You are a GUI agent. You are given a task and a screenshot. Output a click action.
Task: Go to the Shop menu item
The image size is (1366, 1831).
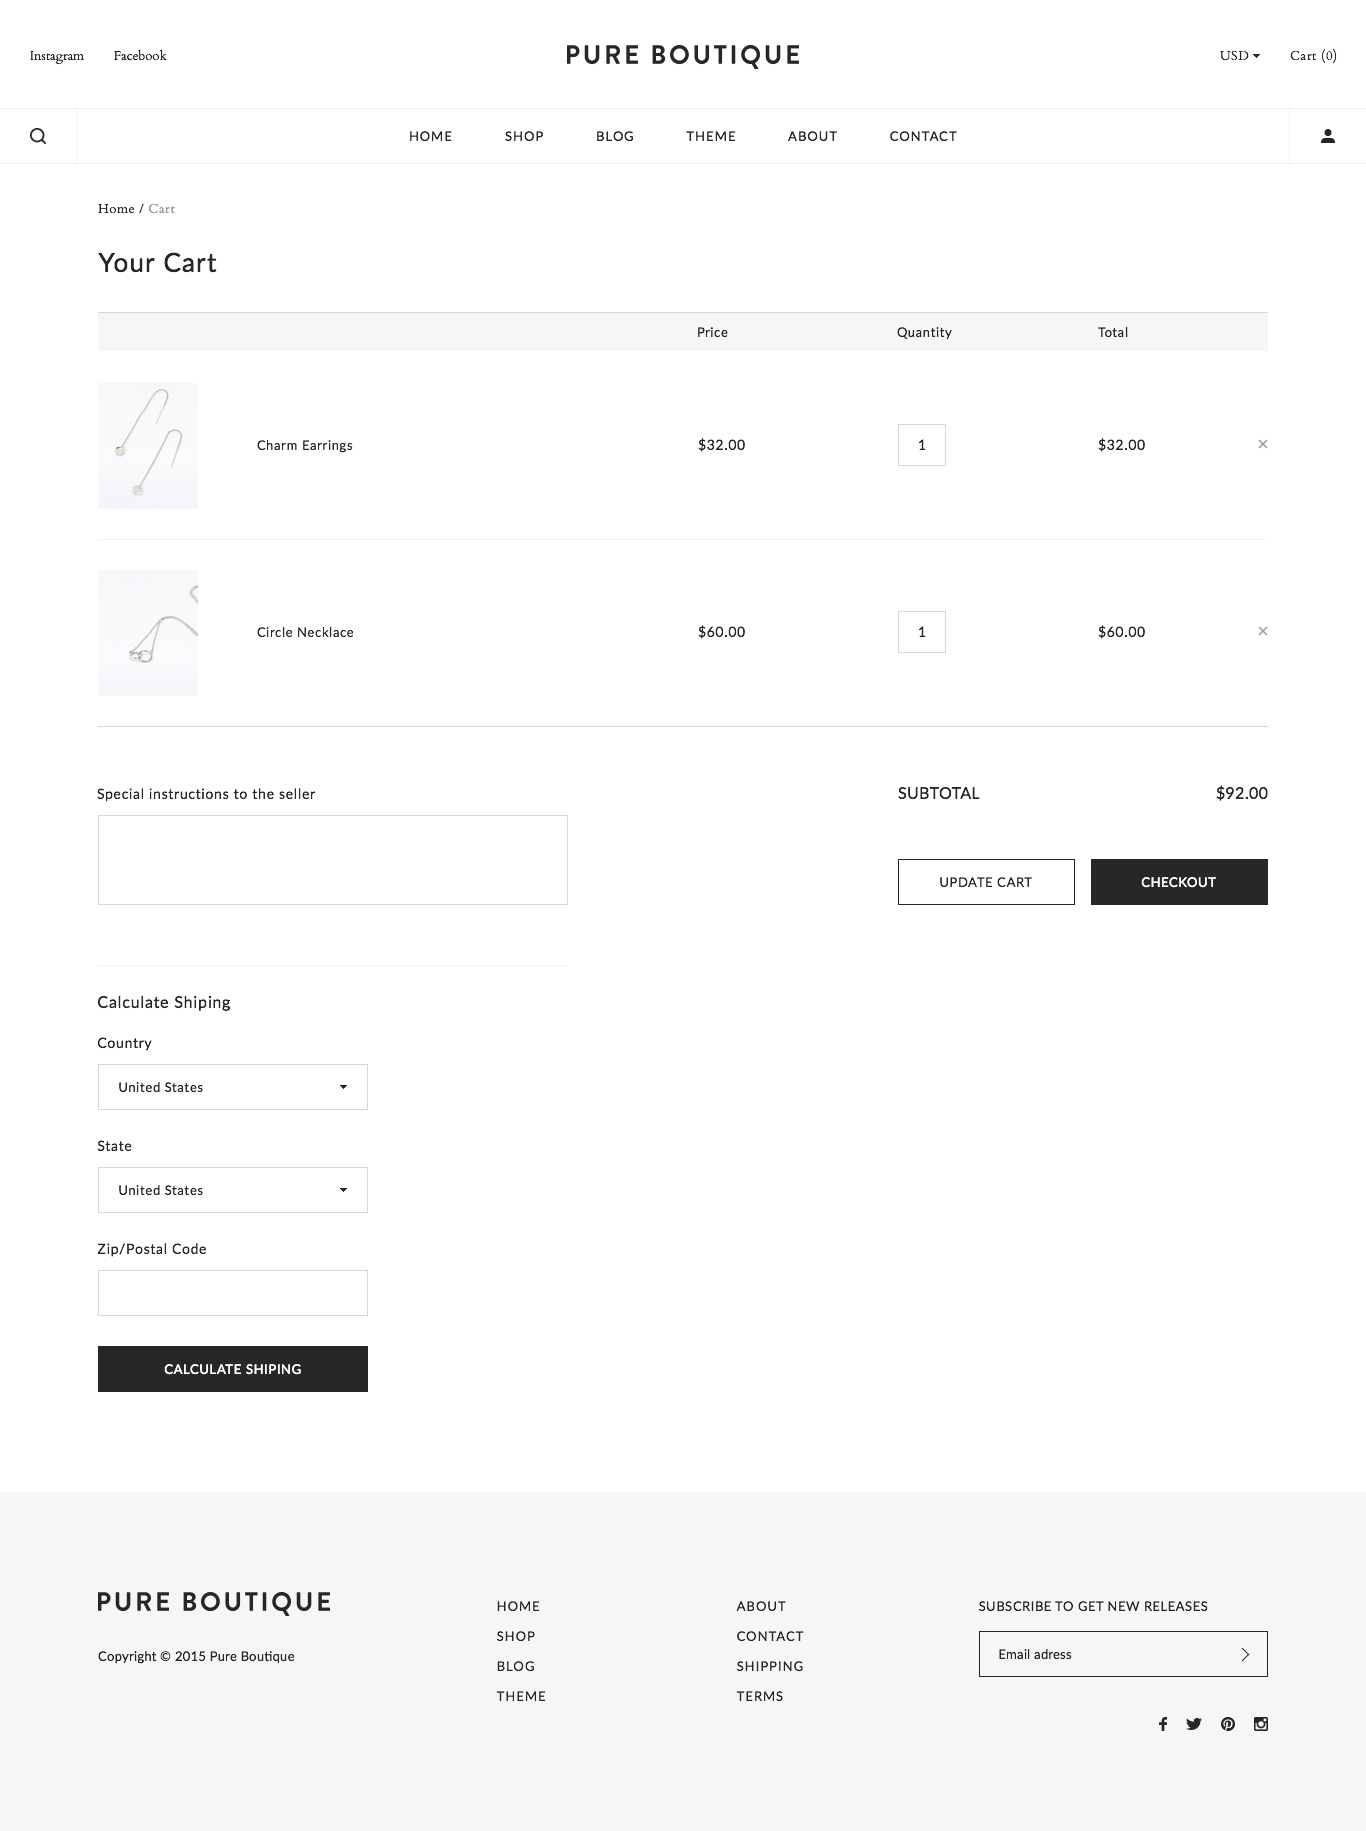(524, 136)
